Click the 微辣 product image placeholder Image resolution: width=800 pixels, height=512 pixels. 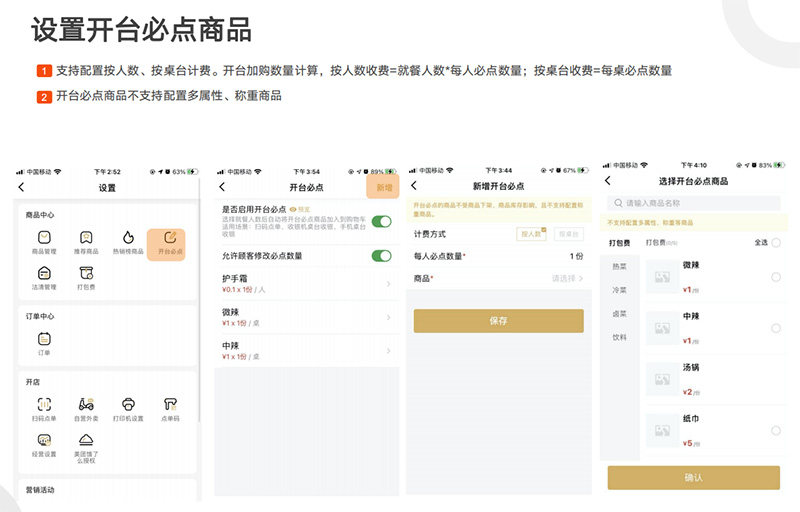tap(662, 277)
